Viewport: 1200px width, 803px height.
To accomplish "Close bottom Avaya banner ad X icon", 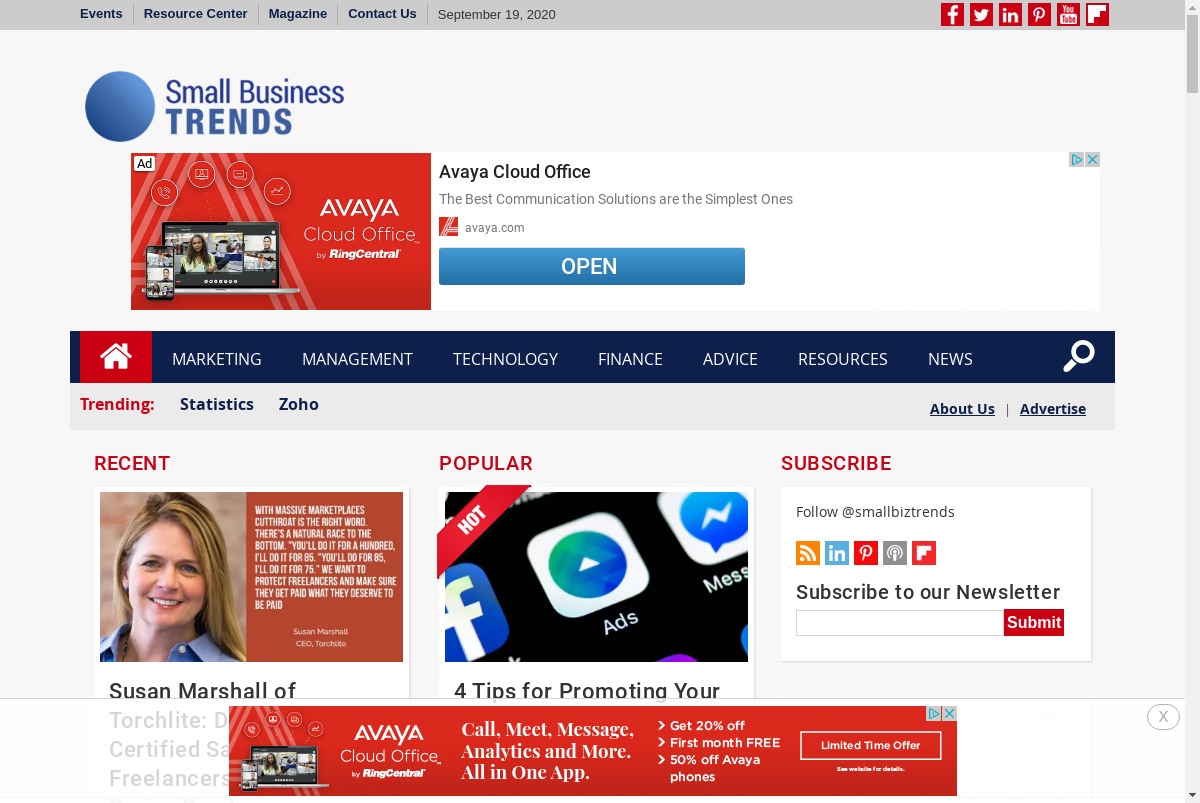I will tap(950, 713).
